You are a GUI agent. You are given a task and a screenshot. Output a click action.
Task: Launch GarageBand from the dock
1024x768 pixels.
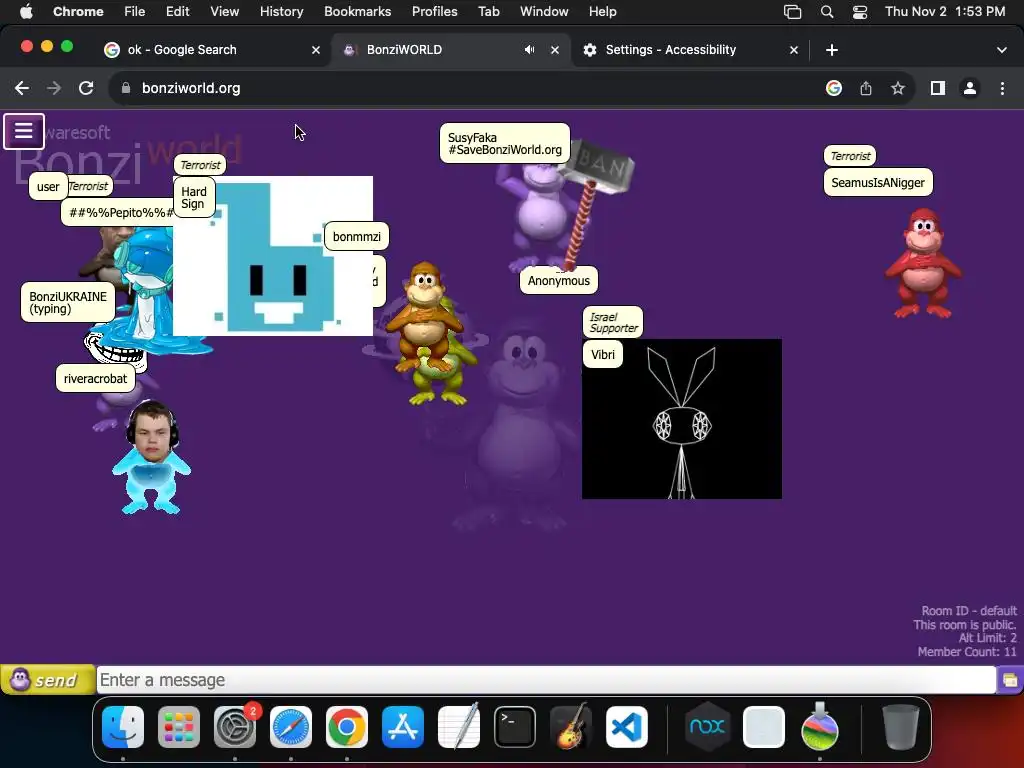pos(571,727)
